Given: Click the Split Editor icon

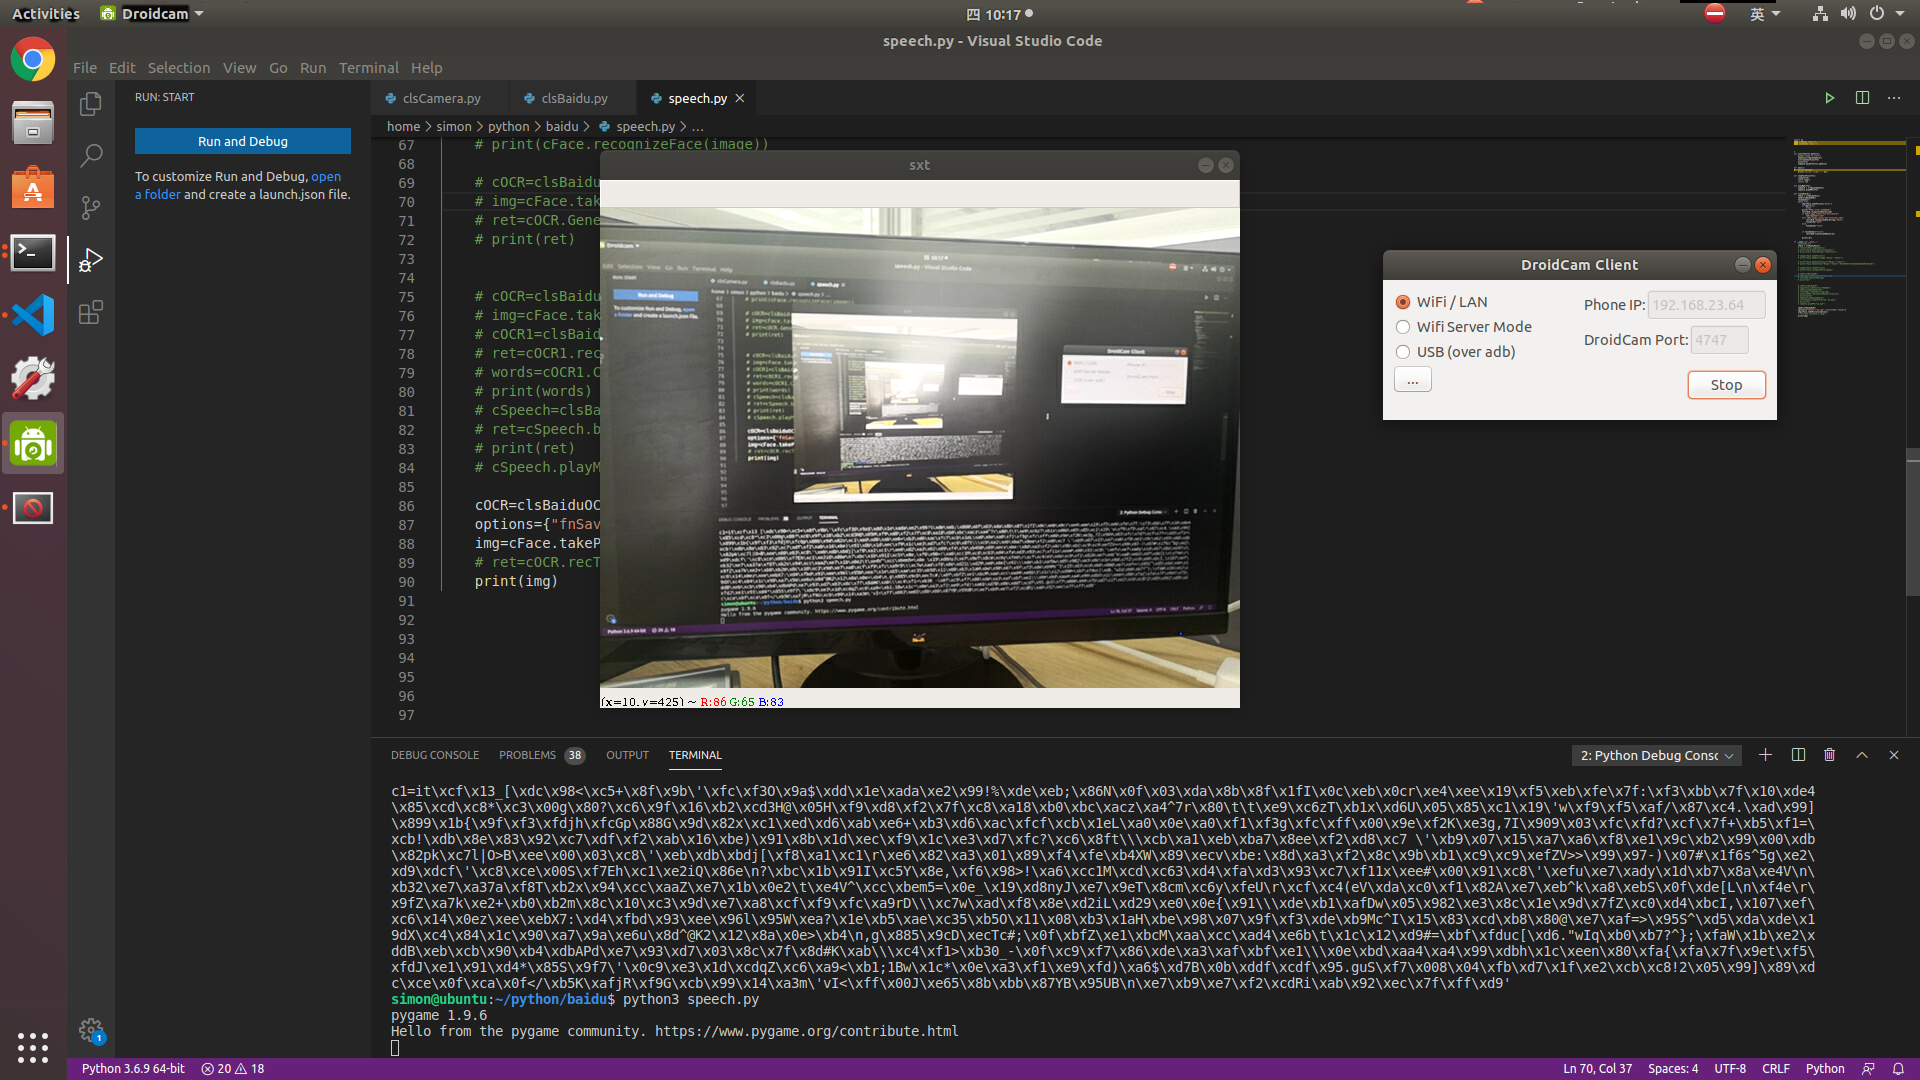Looking at the screenshot, I should point(1862,98).
